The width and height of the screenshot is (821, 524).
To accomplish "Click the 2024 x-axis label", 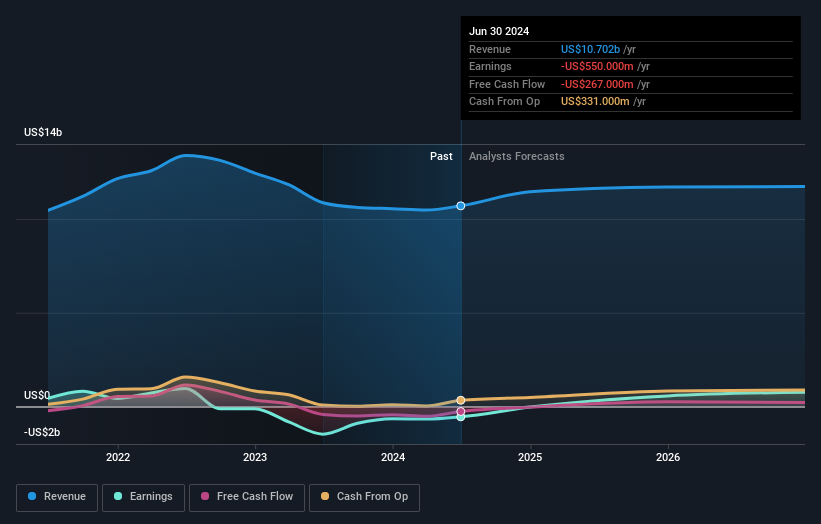I will [393, 457].
